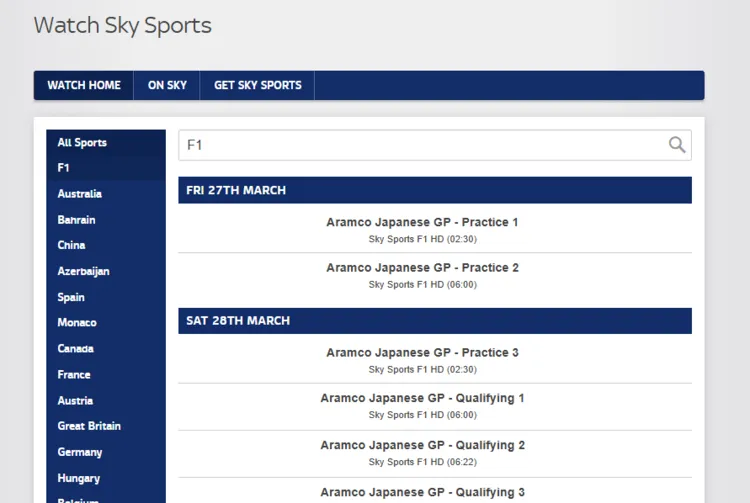
Task: Focus the F1 search input field
Action: [435, 145]
